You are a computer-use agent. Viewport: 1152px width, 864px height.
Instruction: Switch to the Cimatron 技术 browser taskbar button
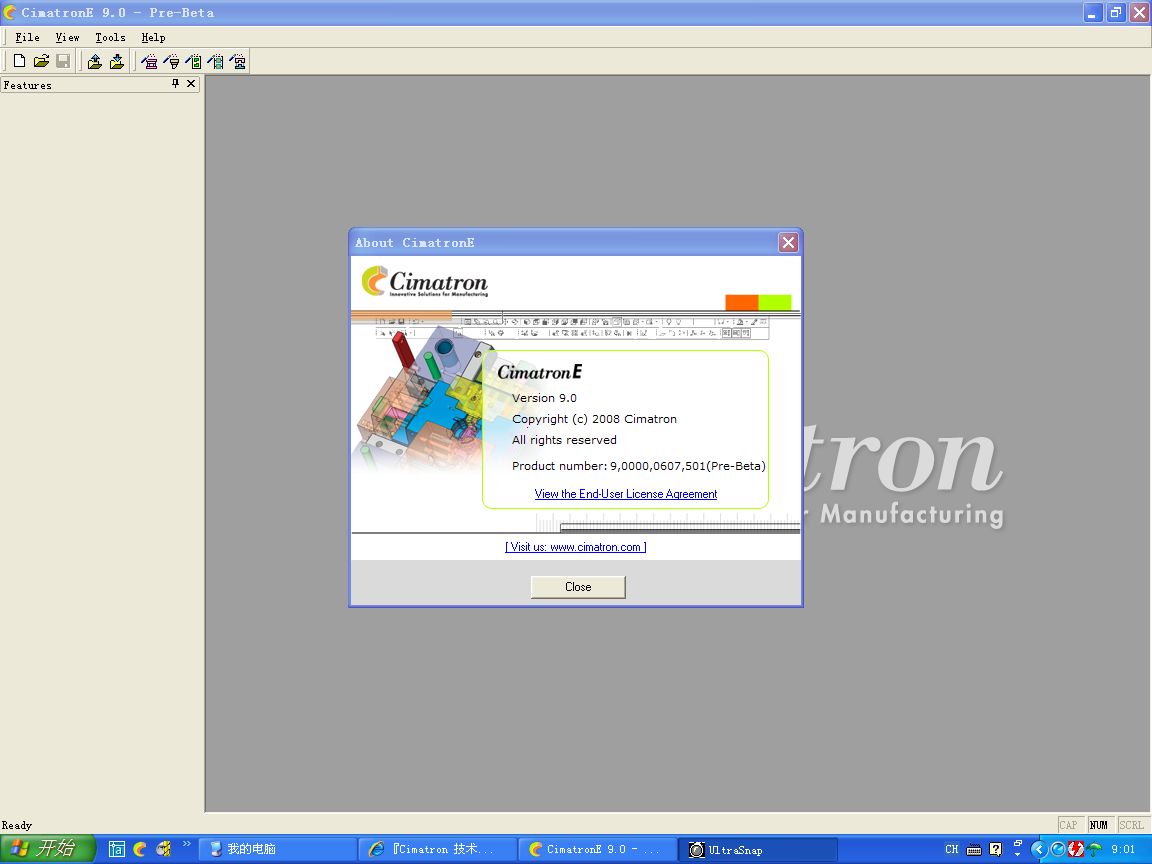click(x=439, y=849)
